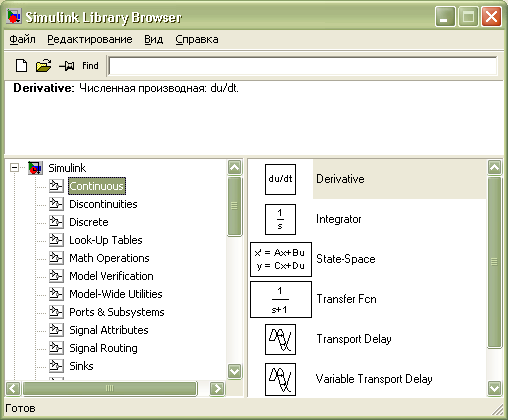Viewport: 508px width, 420px height.
Task: Click the icon beside Model-Wide Utilities
Action: click(x=56, y=294)
